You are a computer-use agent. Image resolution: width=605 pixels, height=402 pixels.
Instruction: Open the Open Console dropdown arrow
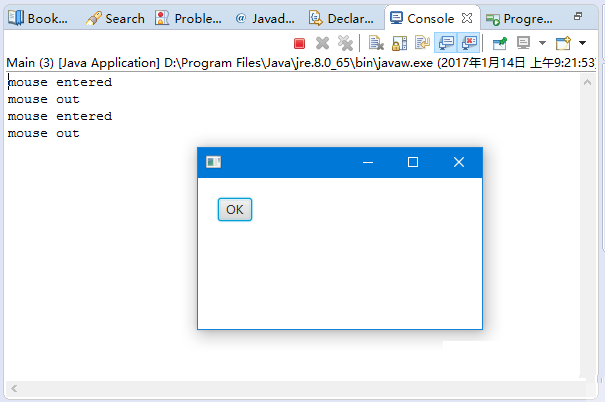point(582,43)
